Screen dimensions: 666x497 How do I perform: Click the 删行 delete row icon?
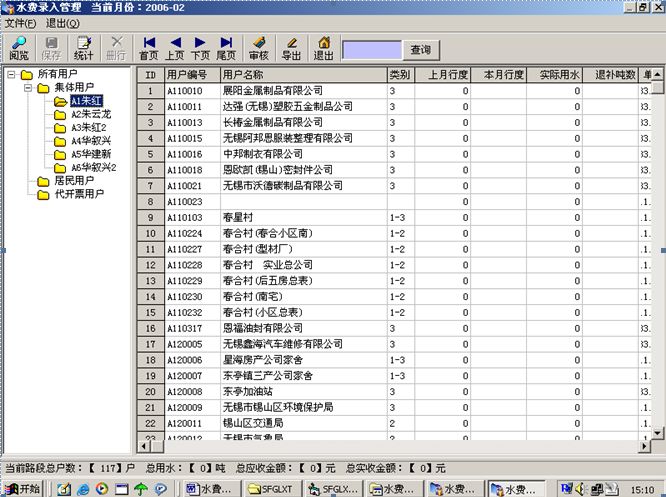[116, 48]
